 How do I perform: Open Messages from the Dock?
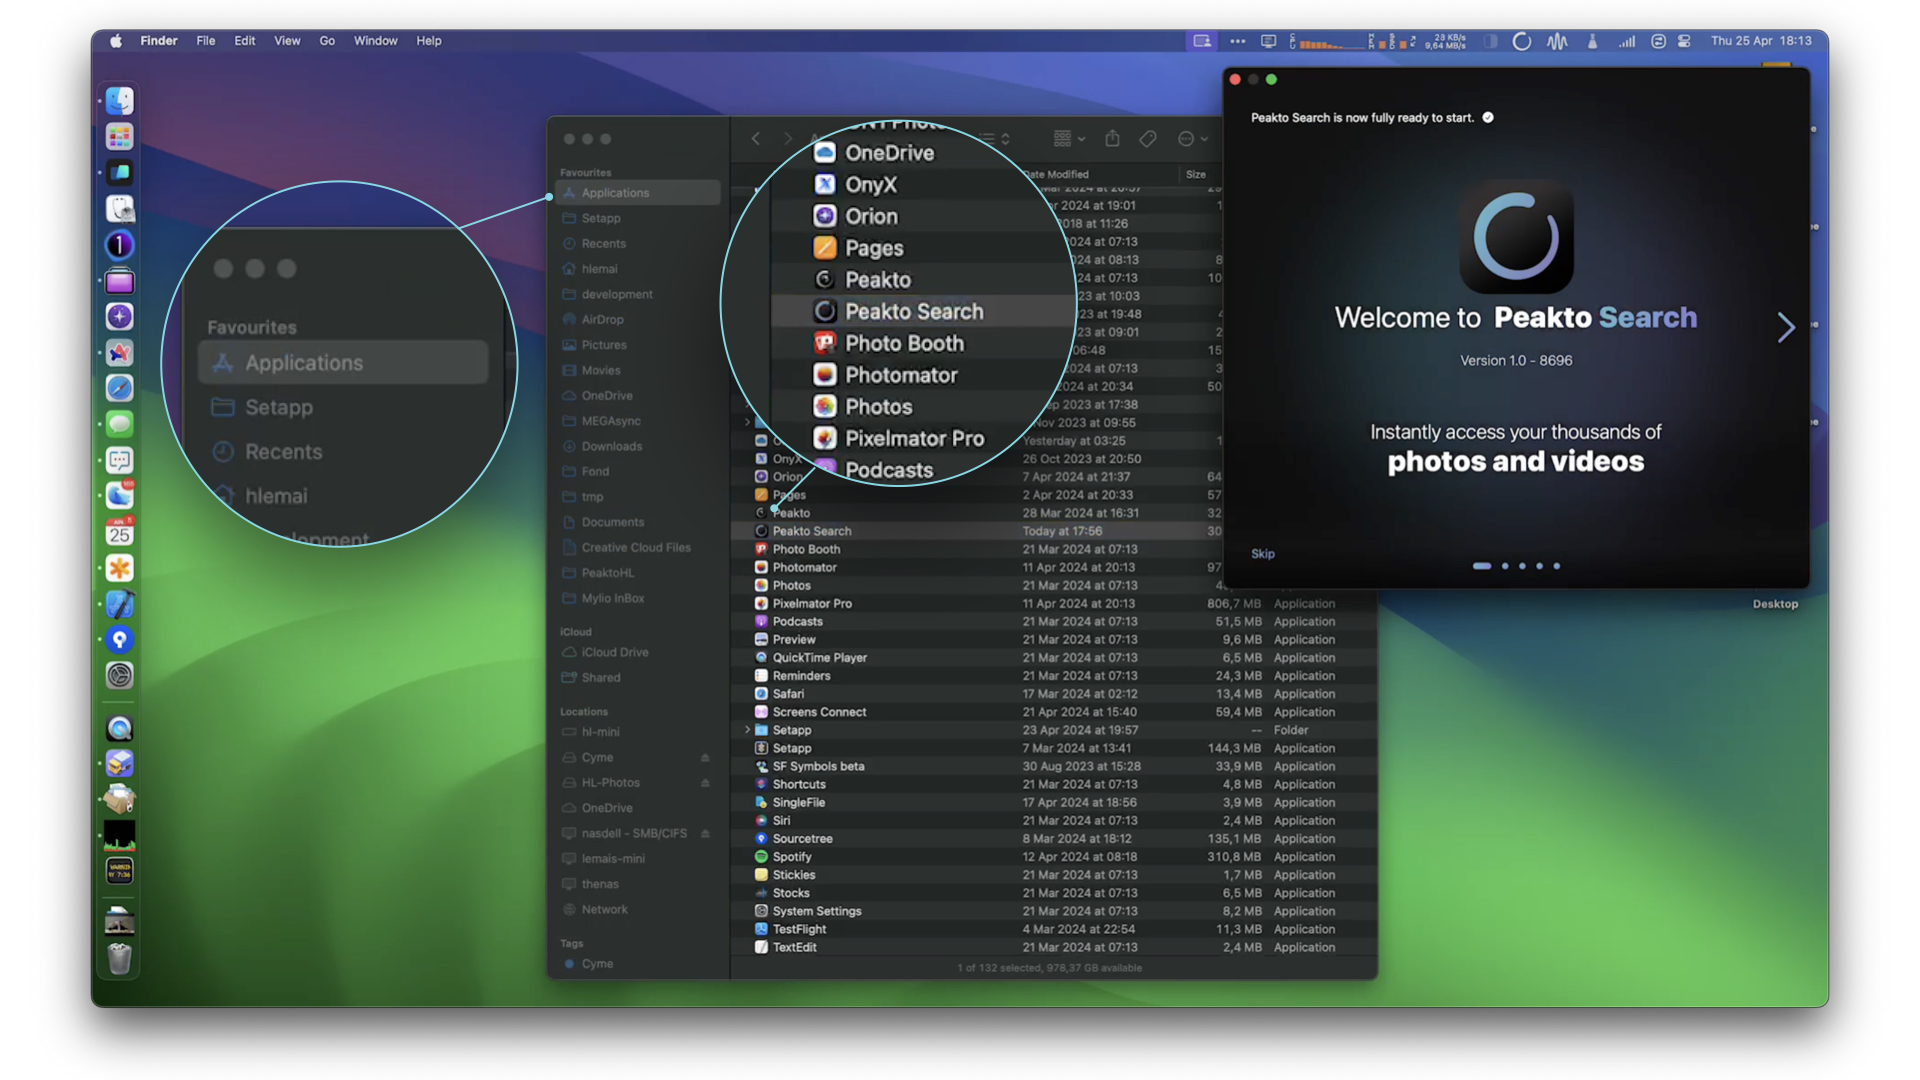click(119, 424)
